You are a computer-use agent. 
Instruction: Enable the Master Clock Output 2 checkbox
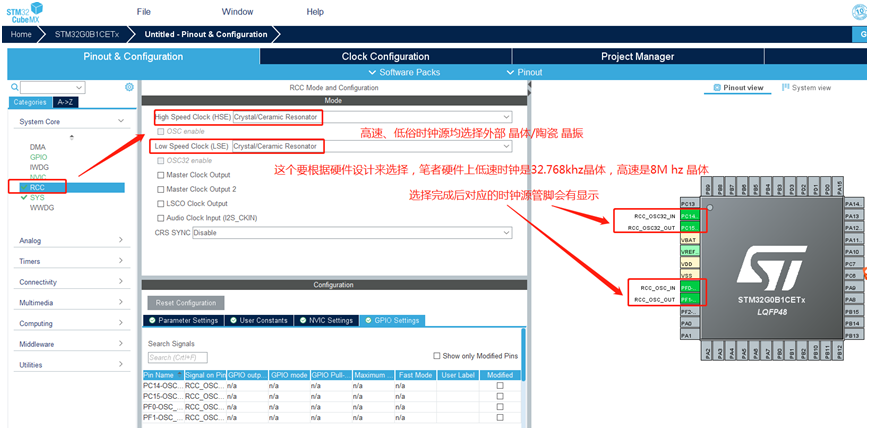click(x=161, y=189)
